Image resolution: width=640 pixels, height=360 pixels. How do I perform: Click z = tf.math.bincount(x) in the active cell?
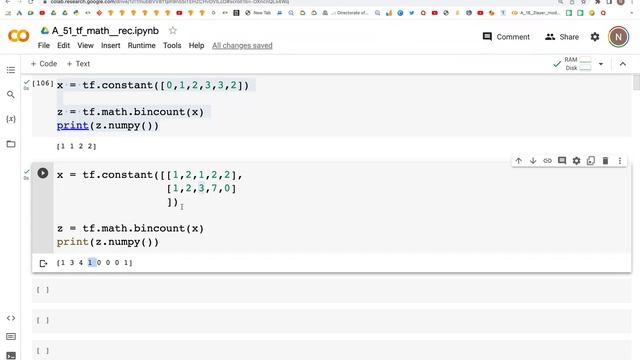[130, 228]
